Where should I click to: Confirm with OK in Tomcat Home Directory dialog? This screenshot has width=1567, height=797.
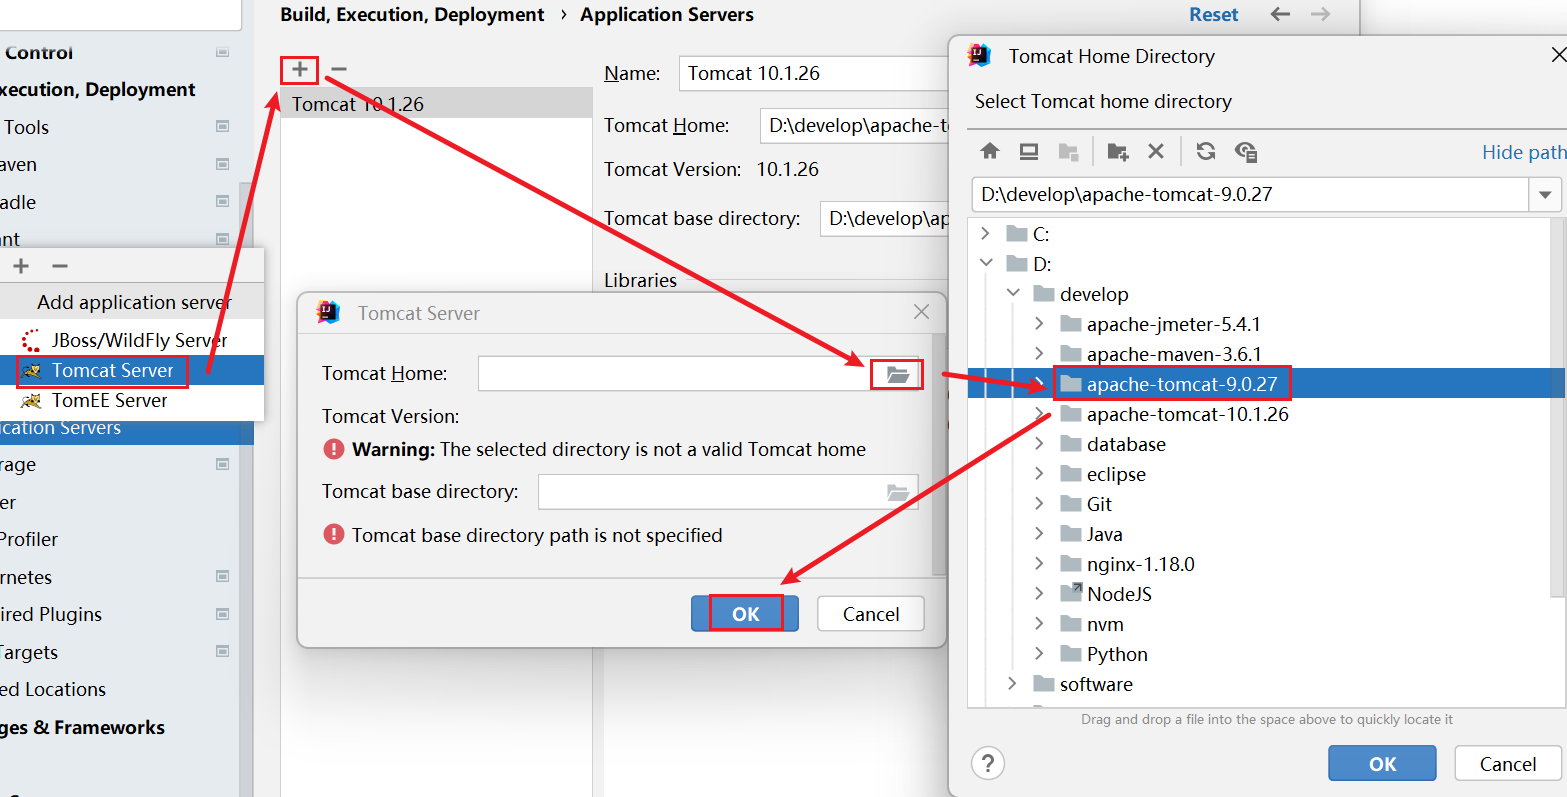point(1382,764)
